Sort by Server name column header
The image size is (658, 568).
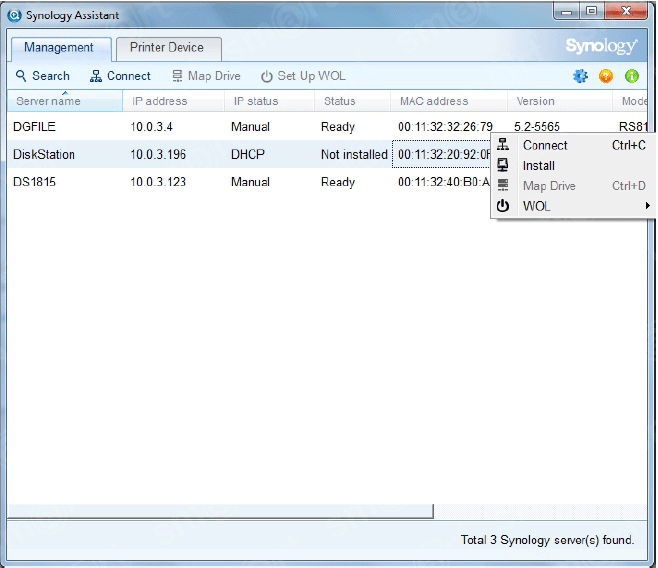(65, 101)
